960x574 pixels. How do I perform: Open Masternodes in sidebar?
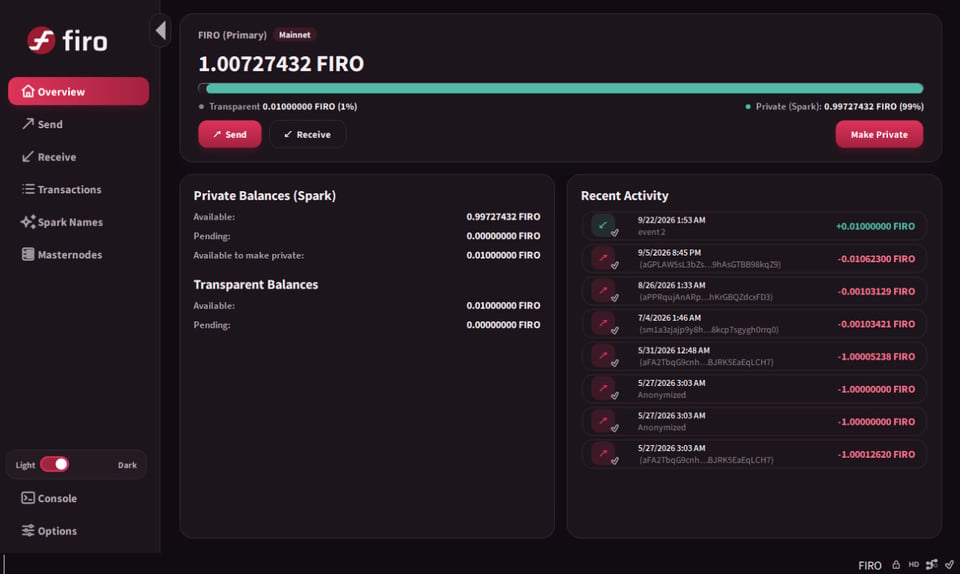pos(78,255)
